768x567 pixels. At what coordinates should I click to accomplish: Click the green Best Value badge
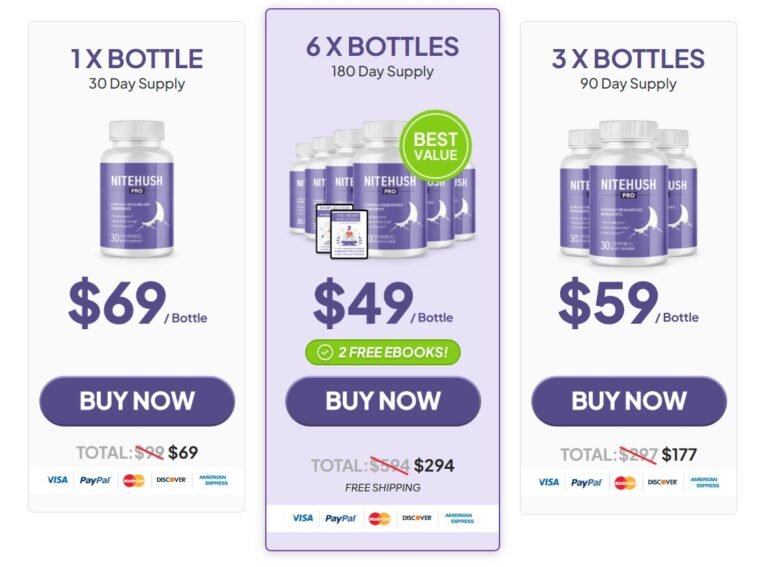click(x=435, y=146)
